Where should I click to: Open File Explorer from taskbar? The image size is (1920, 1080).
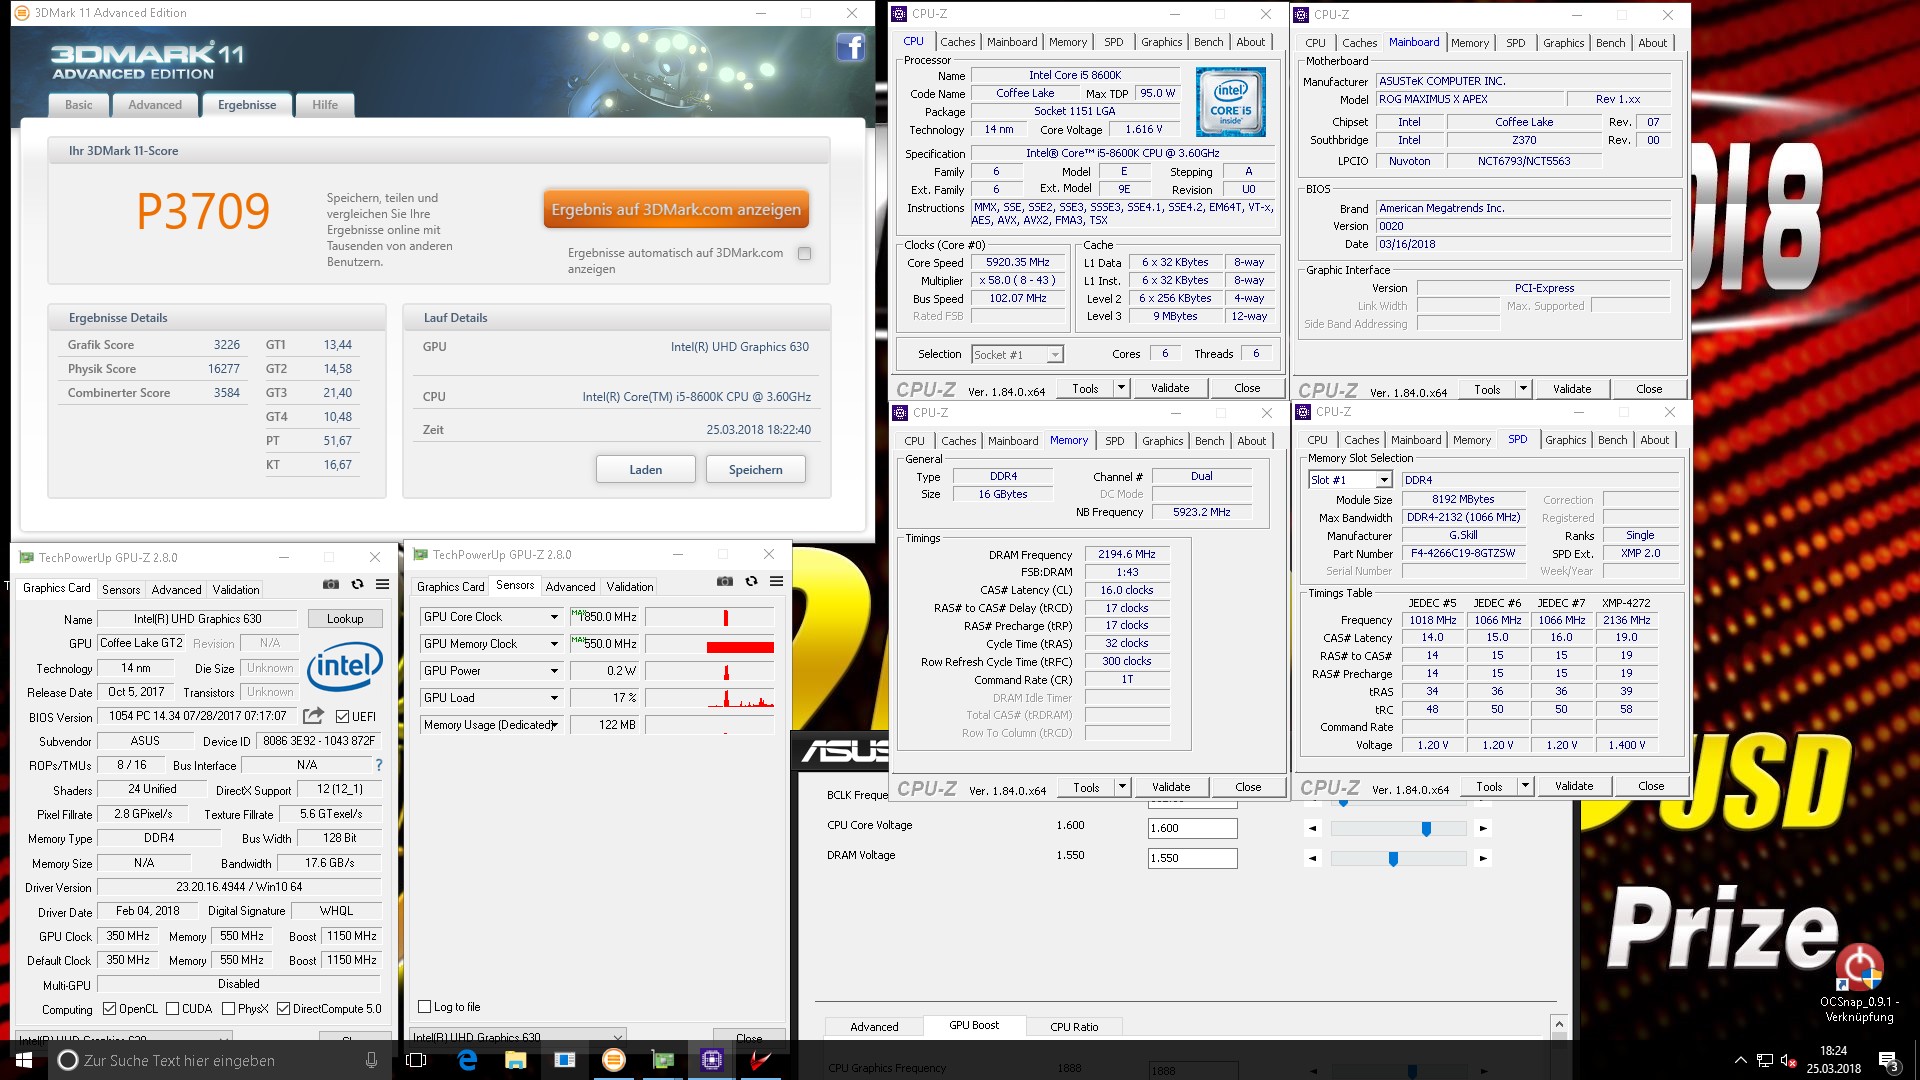[x=515, y=1060]
